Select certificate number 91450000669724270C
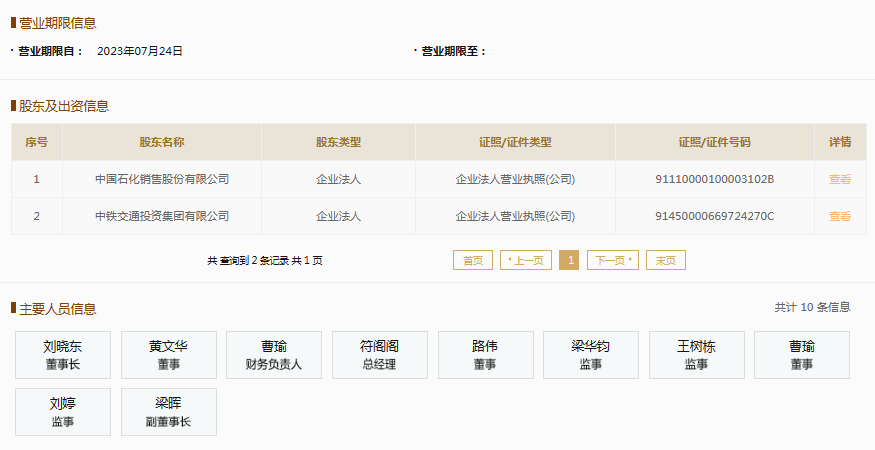 point(714,216)
